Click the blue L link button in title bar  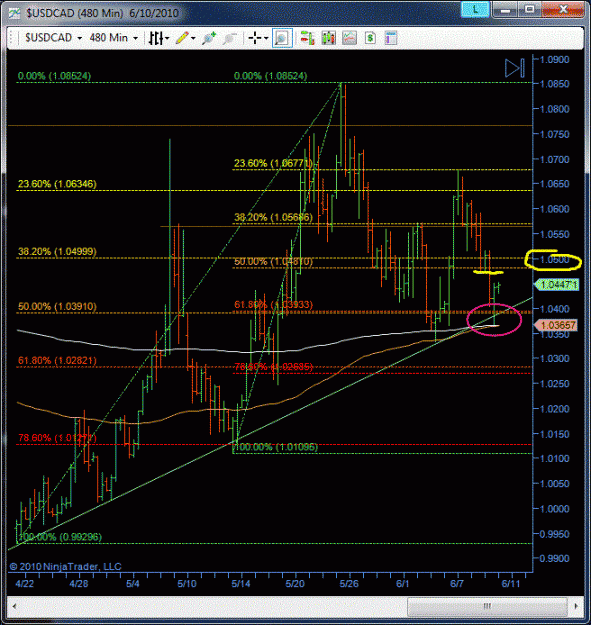click(475, 10)
